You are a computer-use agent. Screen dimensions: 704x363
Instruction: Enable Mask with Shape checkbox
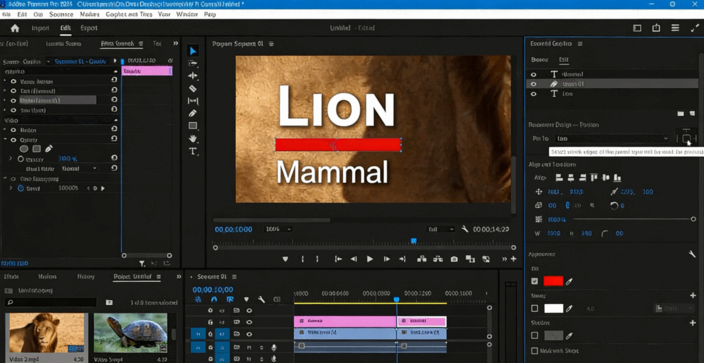click(534, 350)
